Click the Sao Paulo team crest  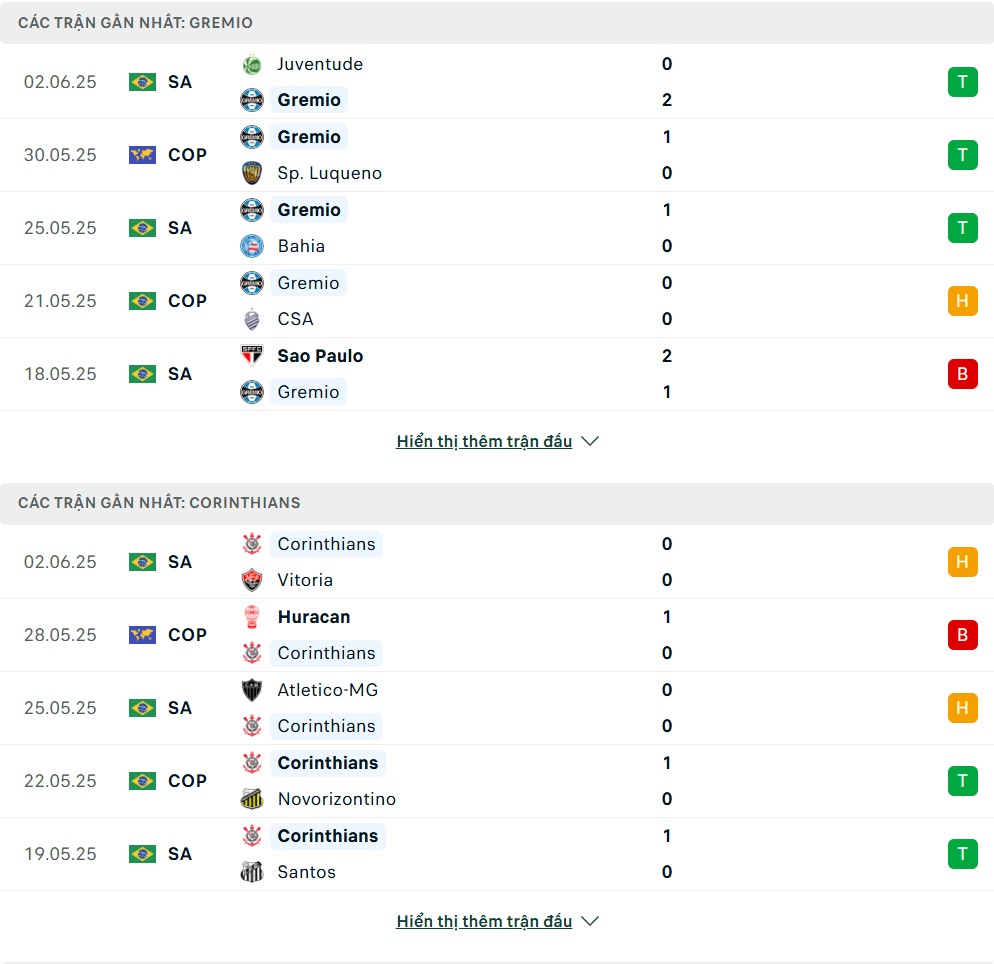pyautogui.click(x=252, y=356)
